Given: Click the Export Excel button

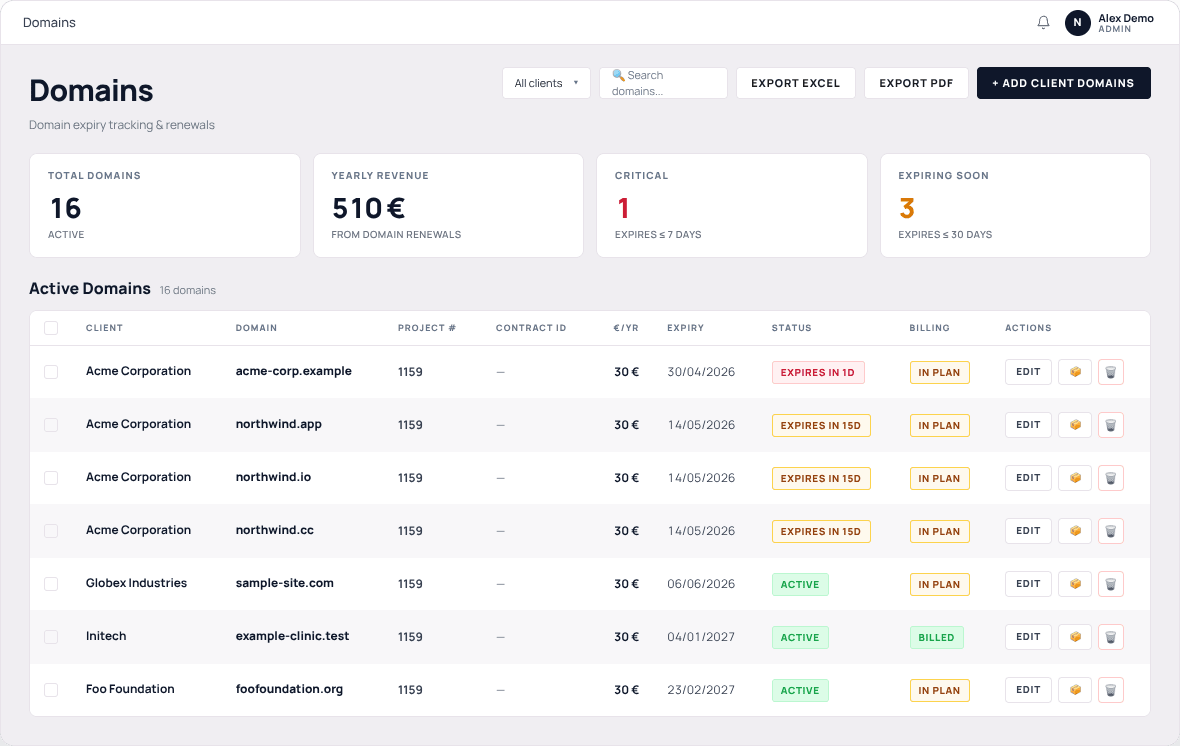Looking at the screenshot, I should coord(795,83).
